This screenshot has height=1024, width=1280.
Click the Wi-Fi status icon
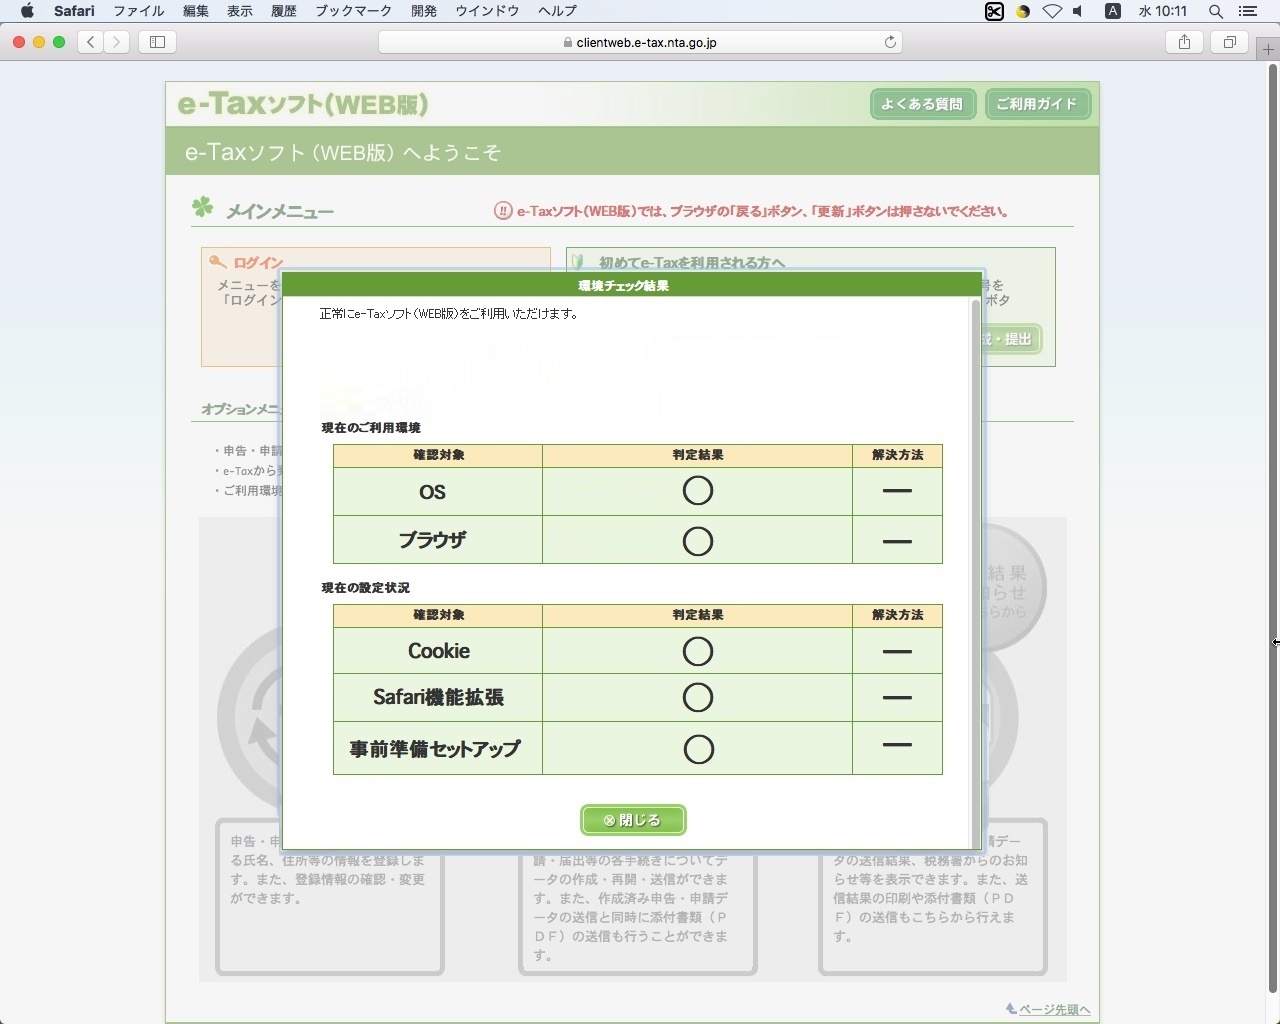pos(1052,11)
